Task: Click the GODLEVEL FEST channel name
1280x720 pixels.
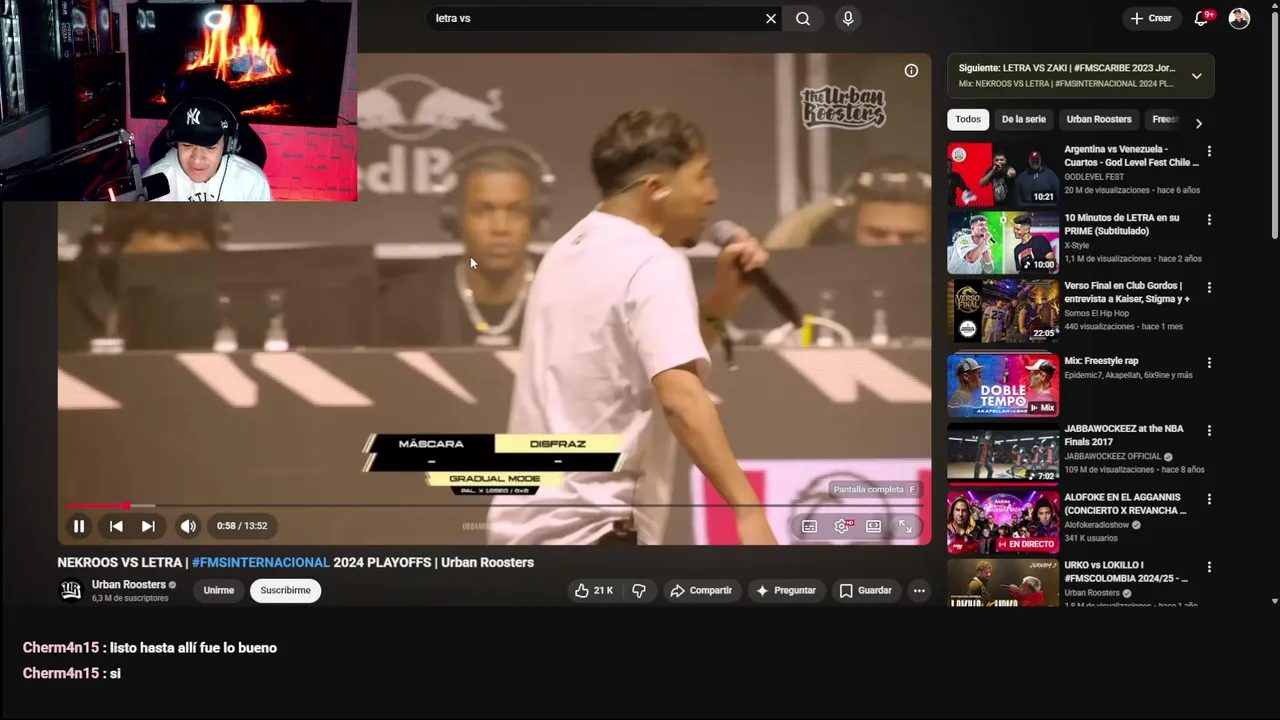Action: [1094, 177]
